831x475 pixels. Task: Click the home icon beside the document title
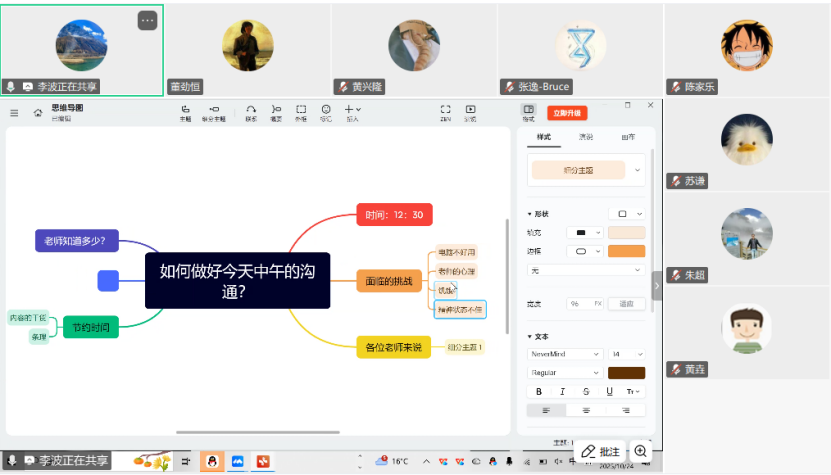[38, 113]
